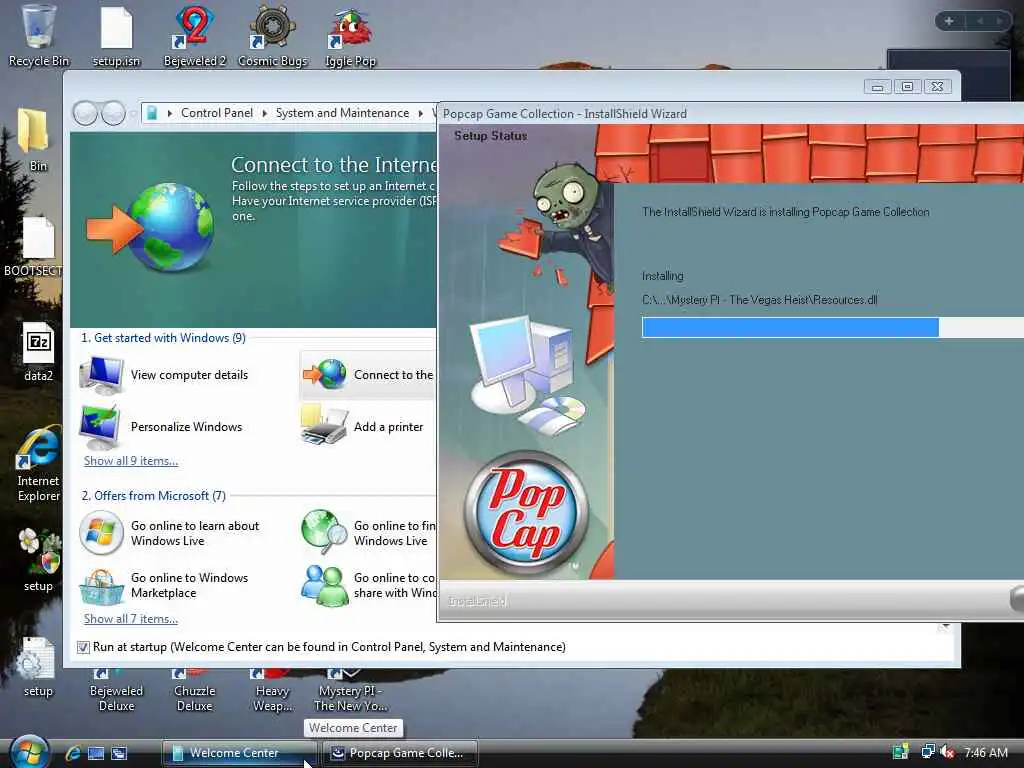Launch the Iggle Pop shortcut
Viewport: 1024px width, 768px height.
[351, 36]
